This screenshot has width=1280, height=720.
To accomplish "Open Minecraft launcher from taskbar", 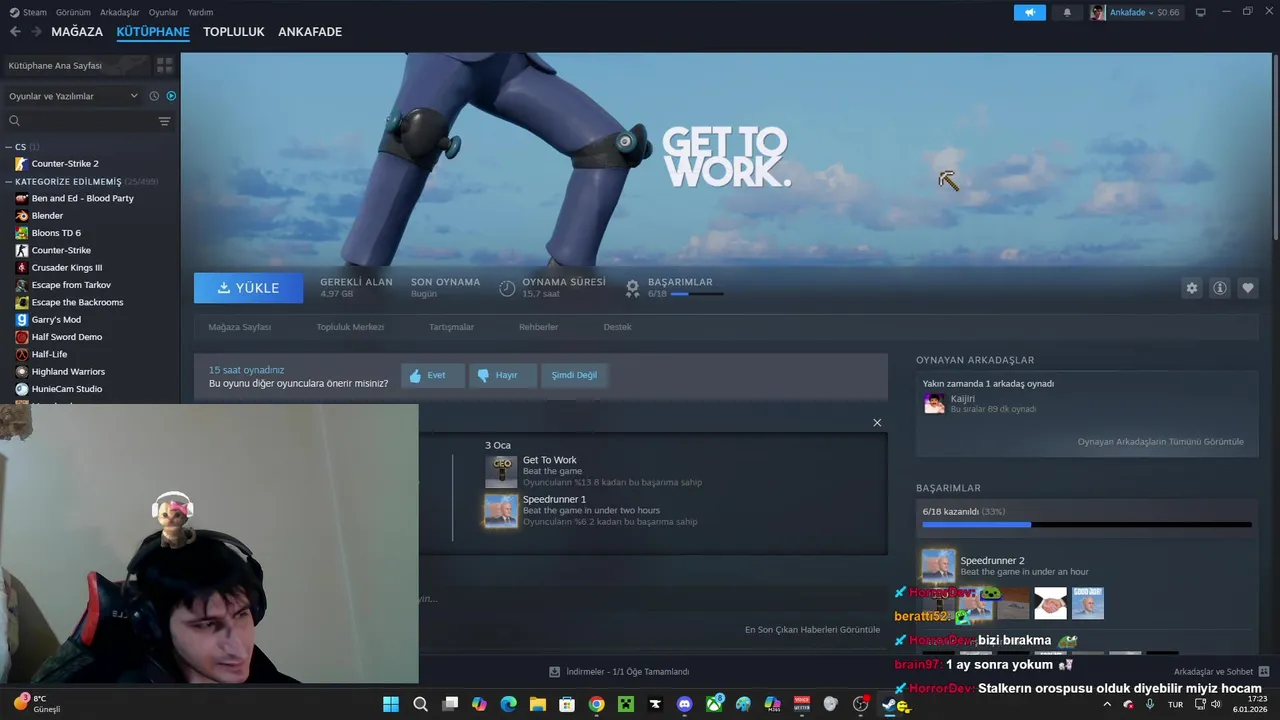I will [x=625, y=704].
